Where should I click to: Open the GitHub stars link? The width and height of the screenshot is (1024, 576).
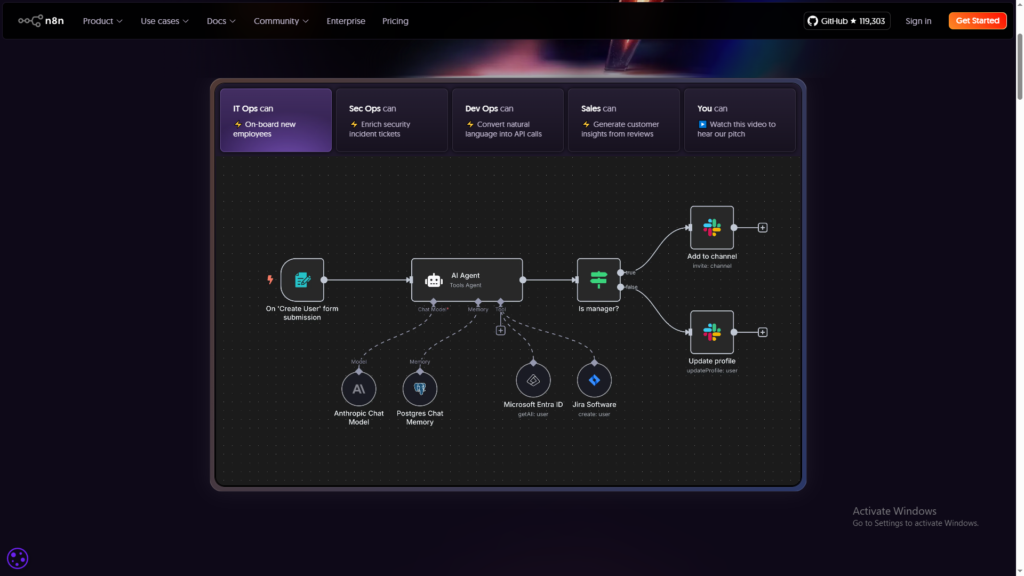[846, 19]
